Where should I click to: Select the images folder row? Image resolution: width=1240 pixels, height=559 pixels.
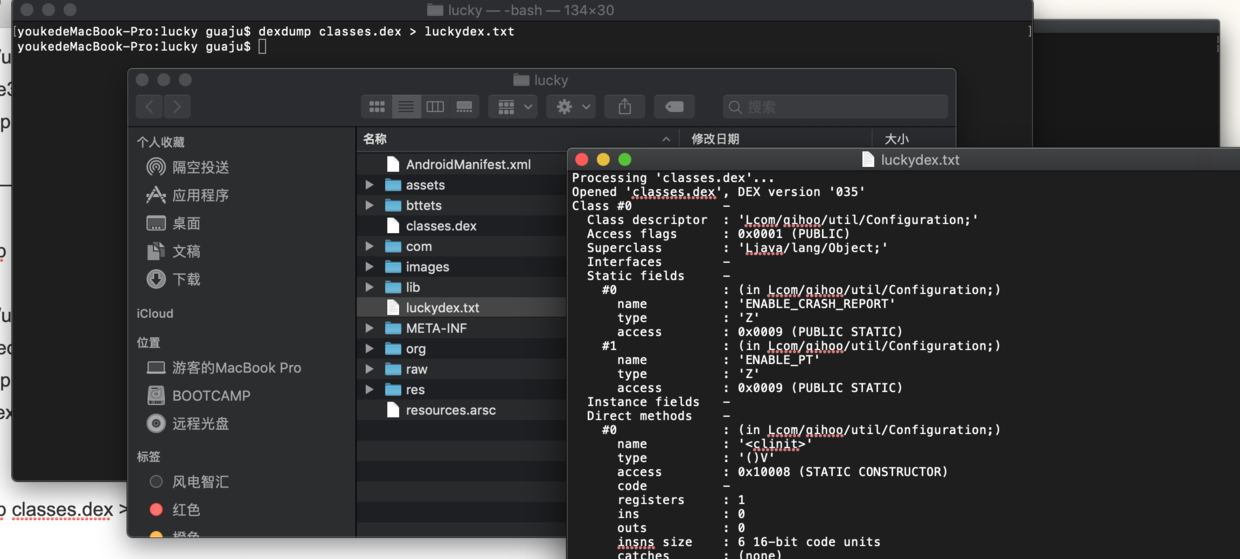coord(462,267)
